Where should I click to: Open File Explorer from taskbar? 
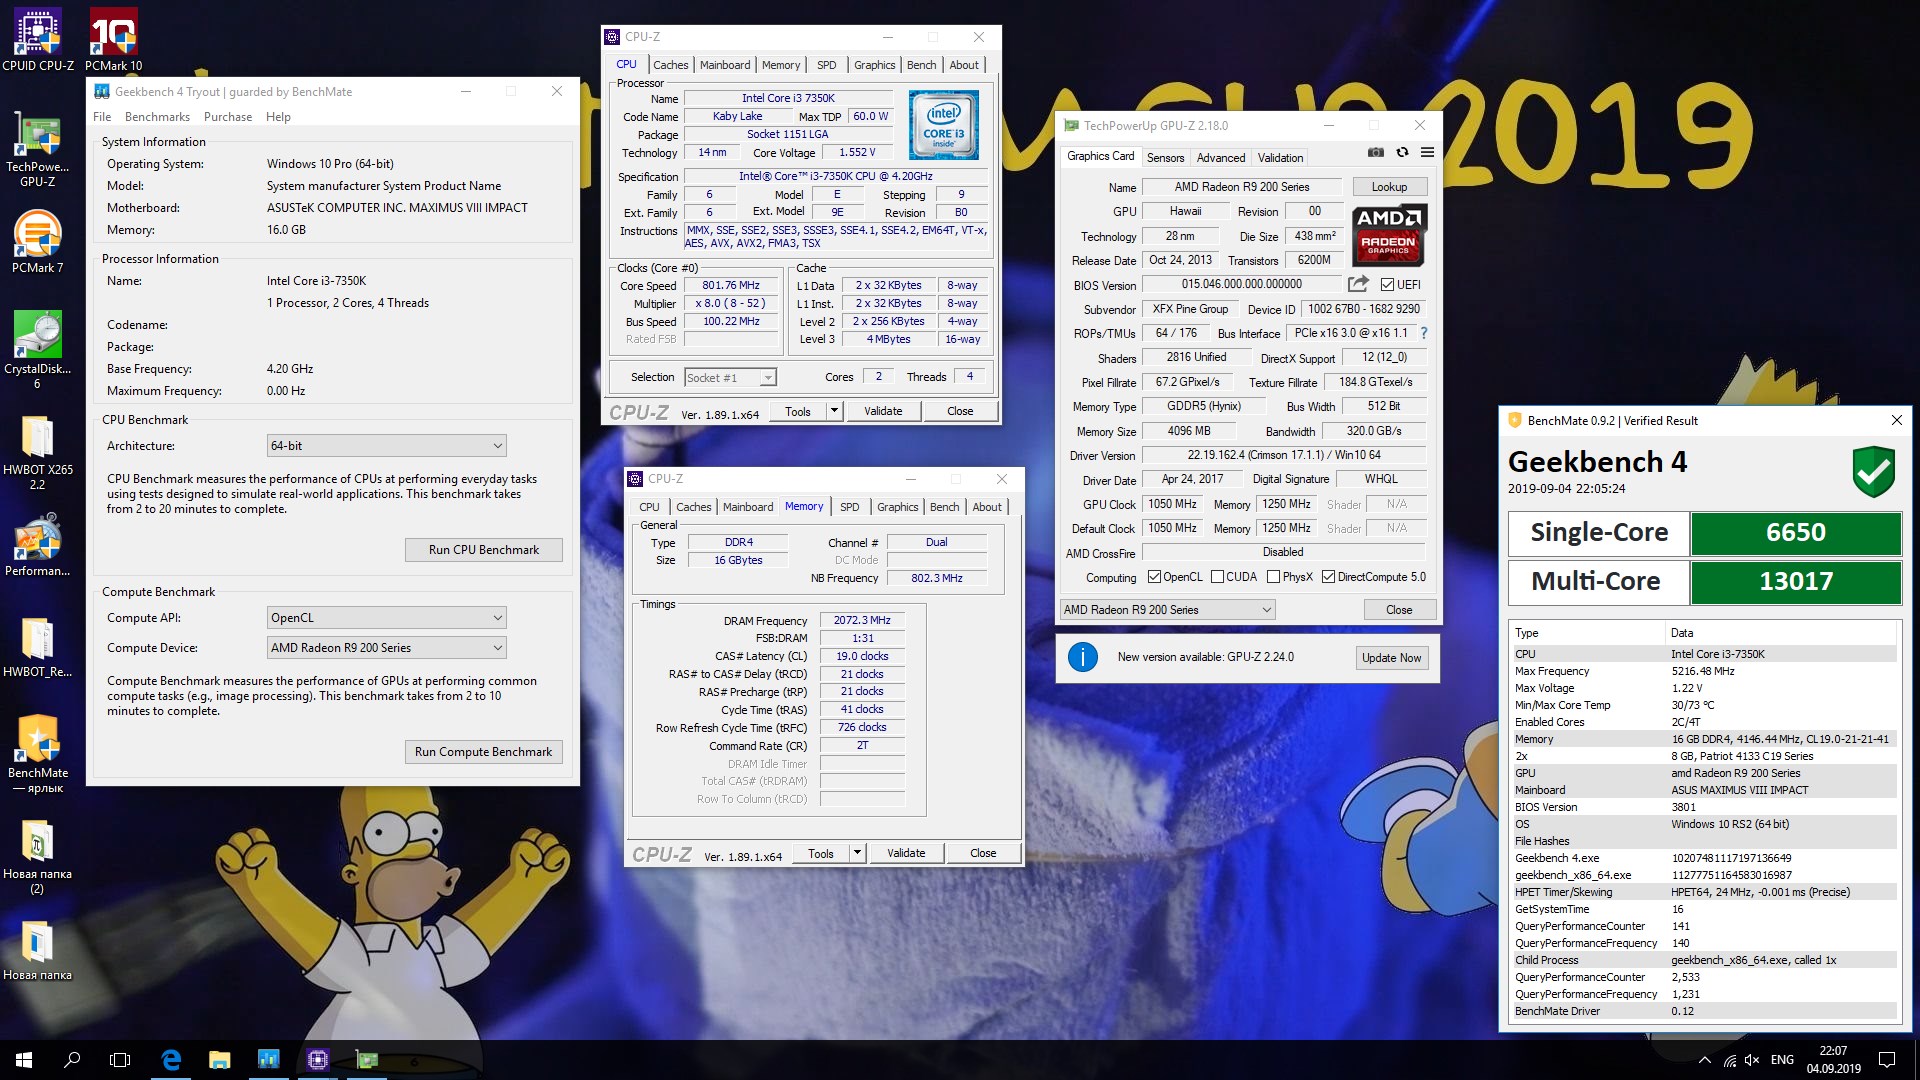click(219, 1060)
